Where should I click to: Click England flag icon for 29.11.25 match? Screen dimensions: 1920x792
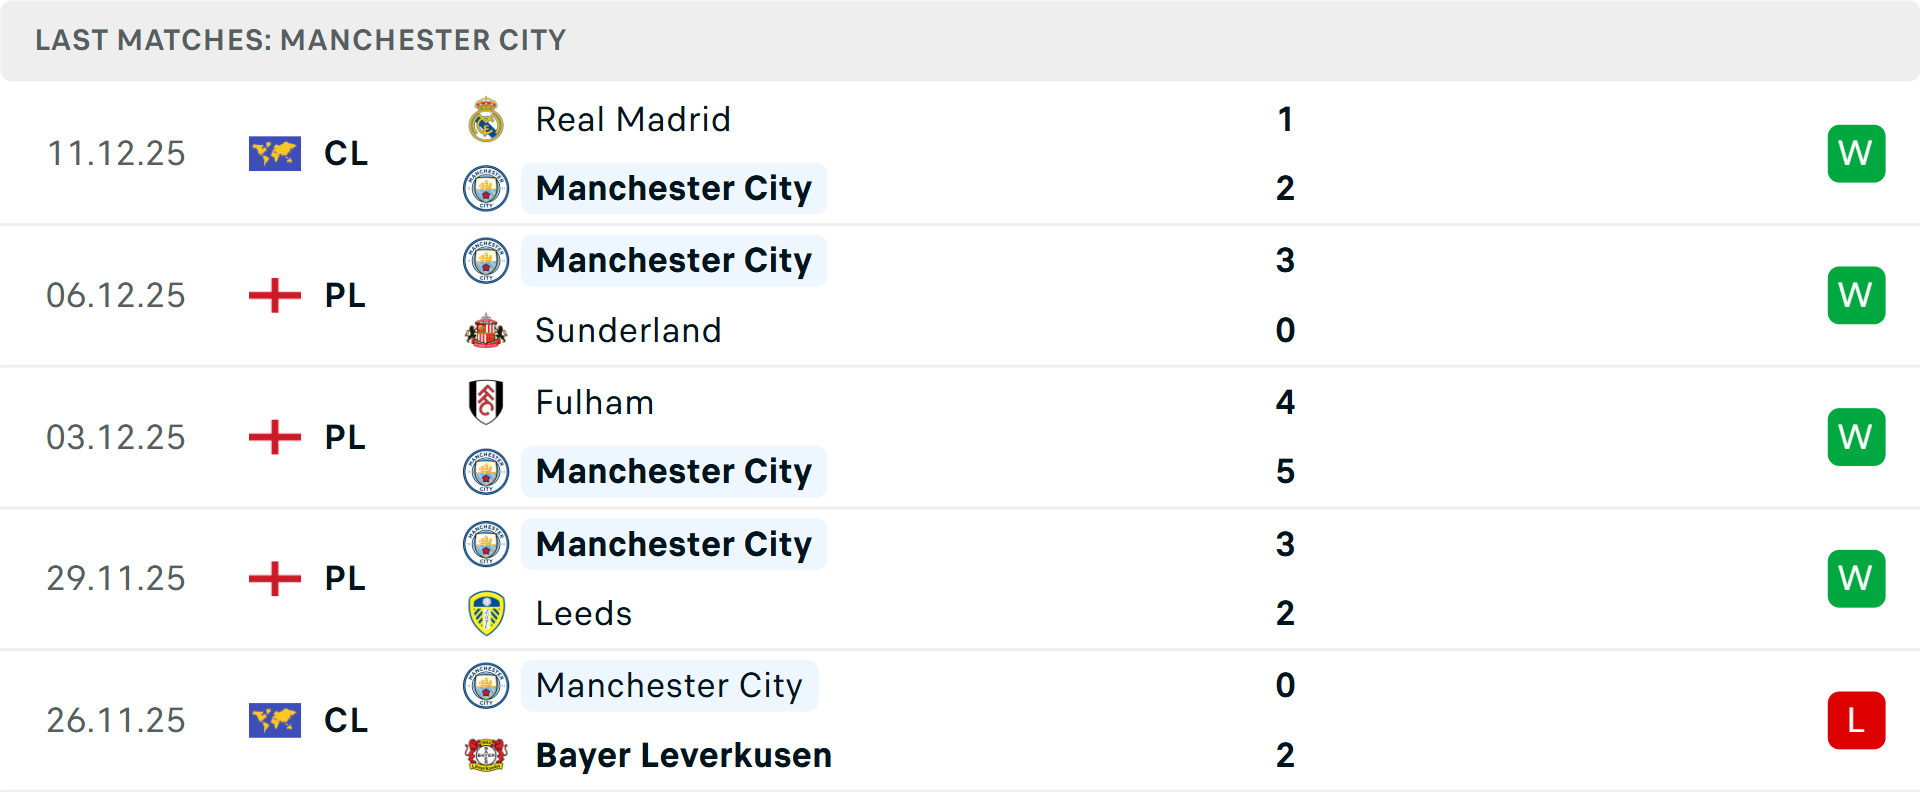[x=275, y=579]
